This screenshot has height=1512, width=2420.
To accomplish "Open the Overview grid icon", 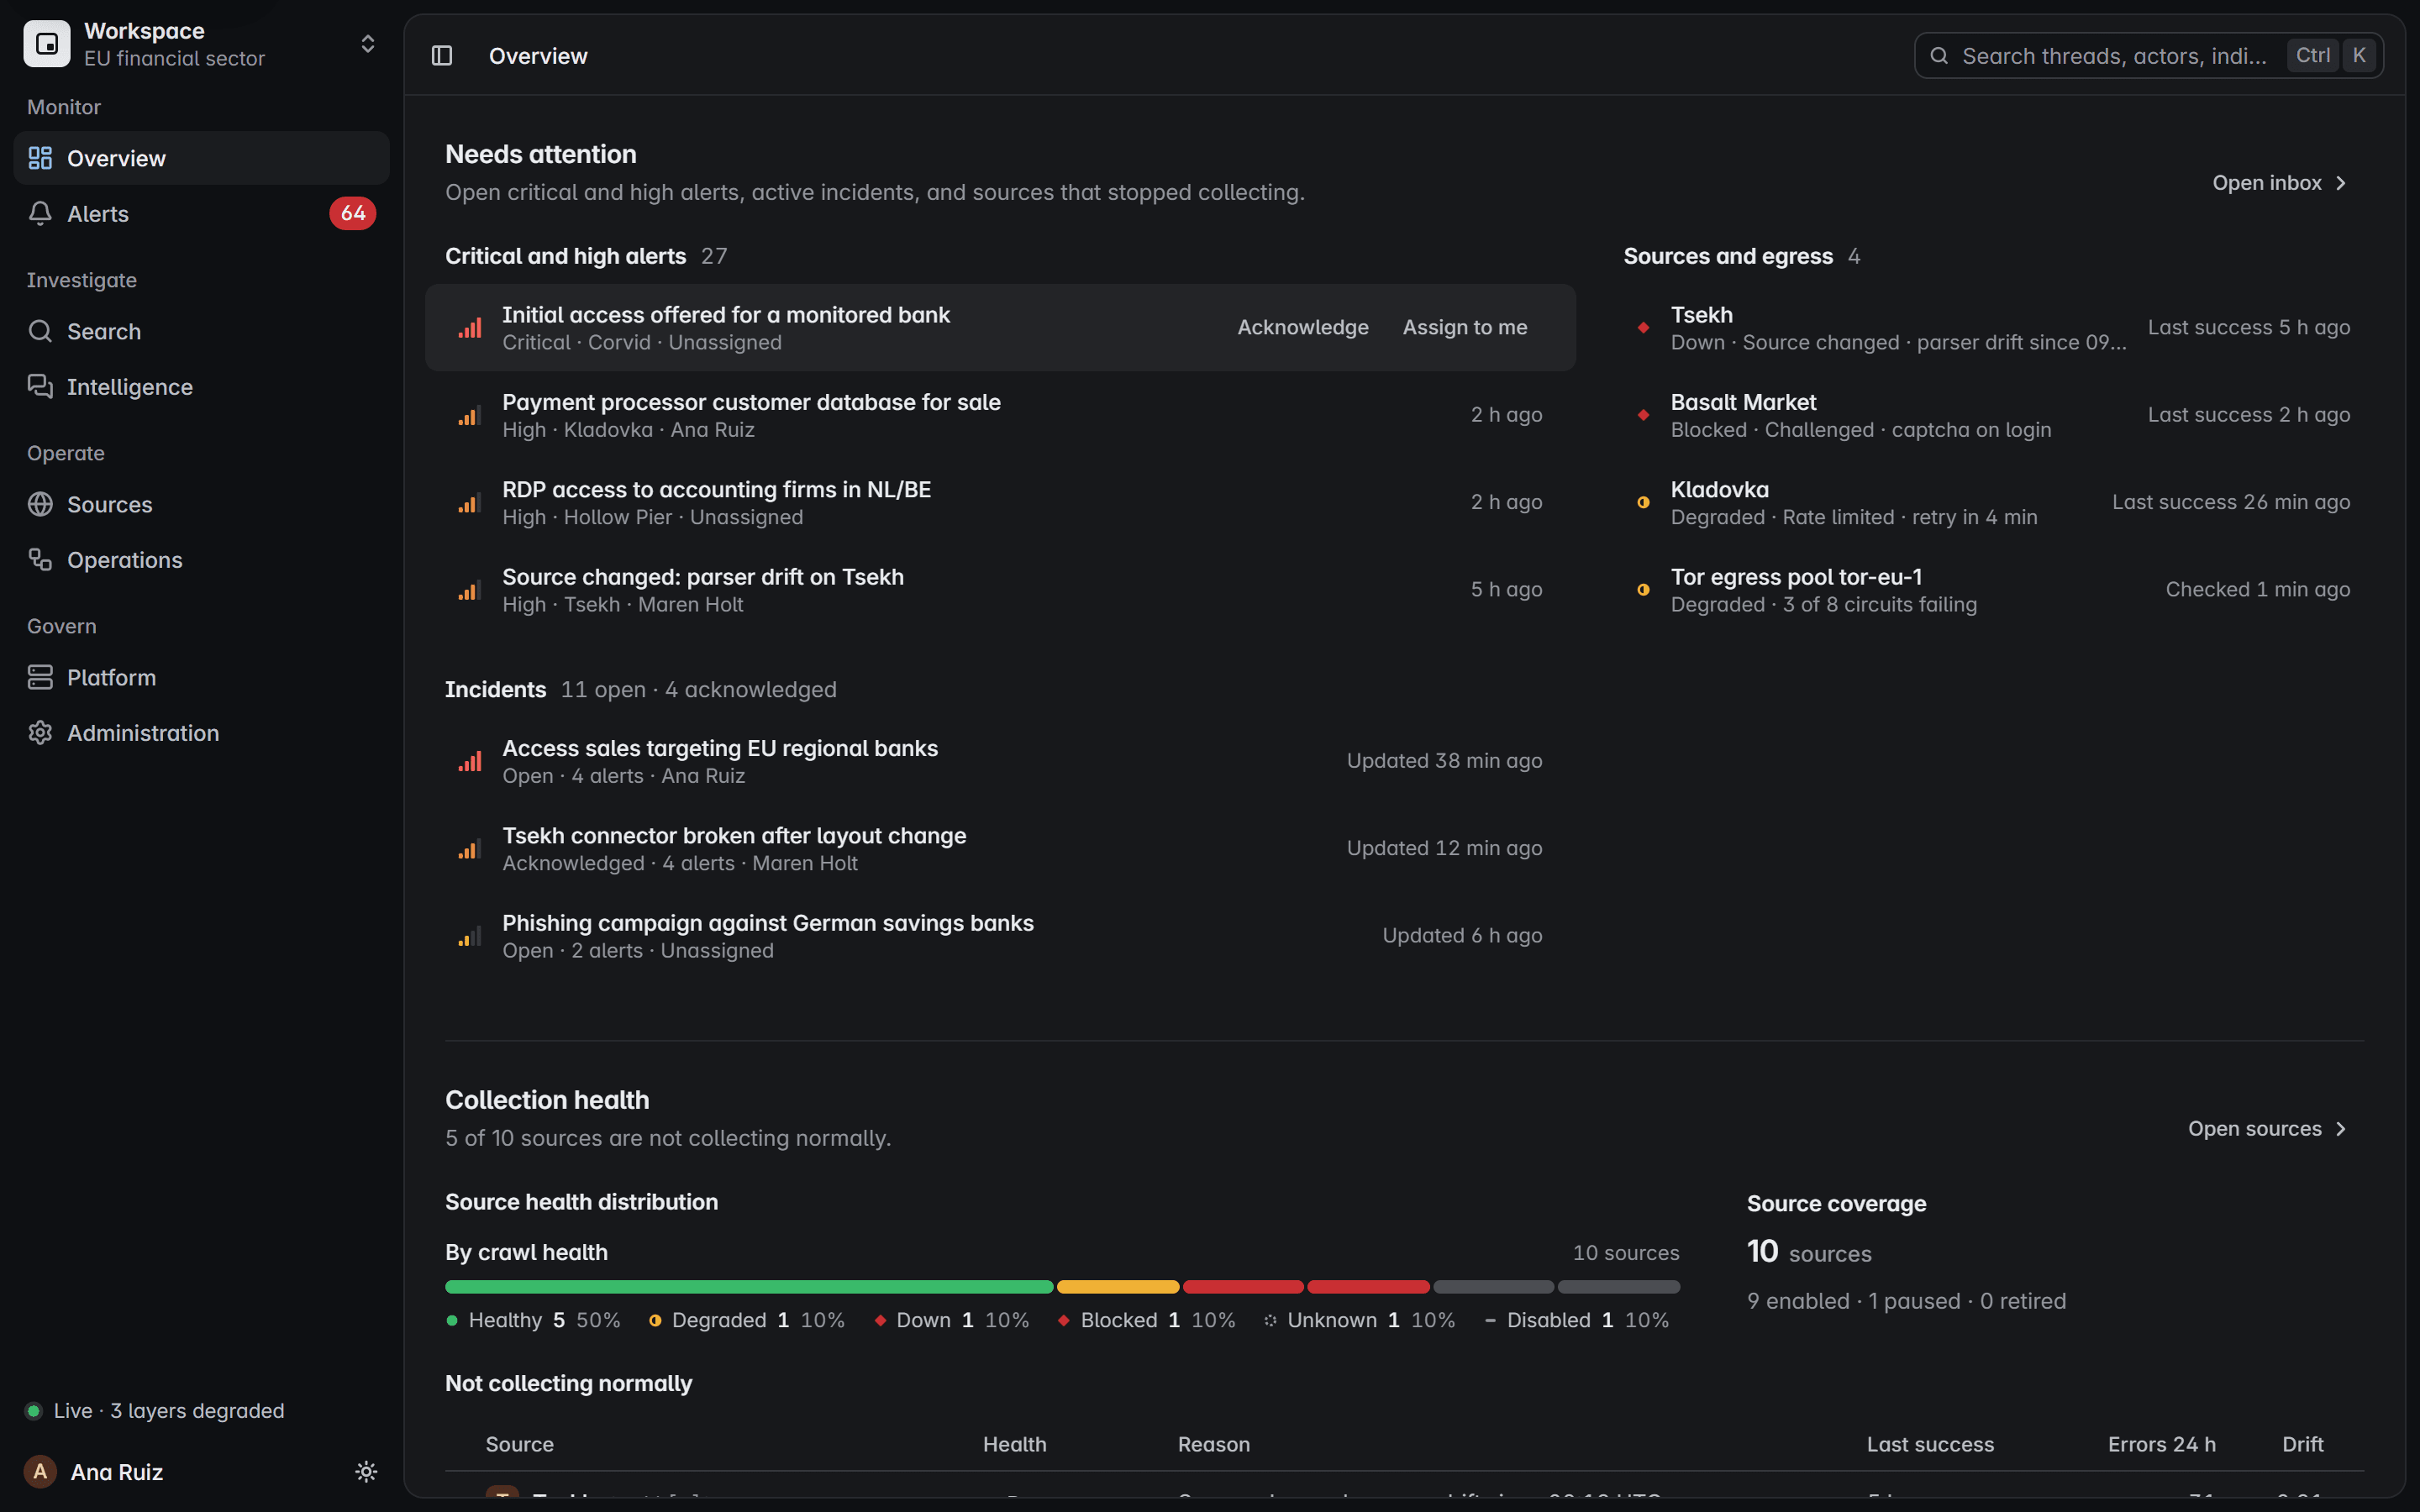I will [40, 158].
